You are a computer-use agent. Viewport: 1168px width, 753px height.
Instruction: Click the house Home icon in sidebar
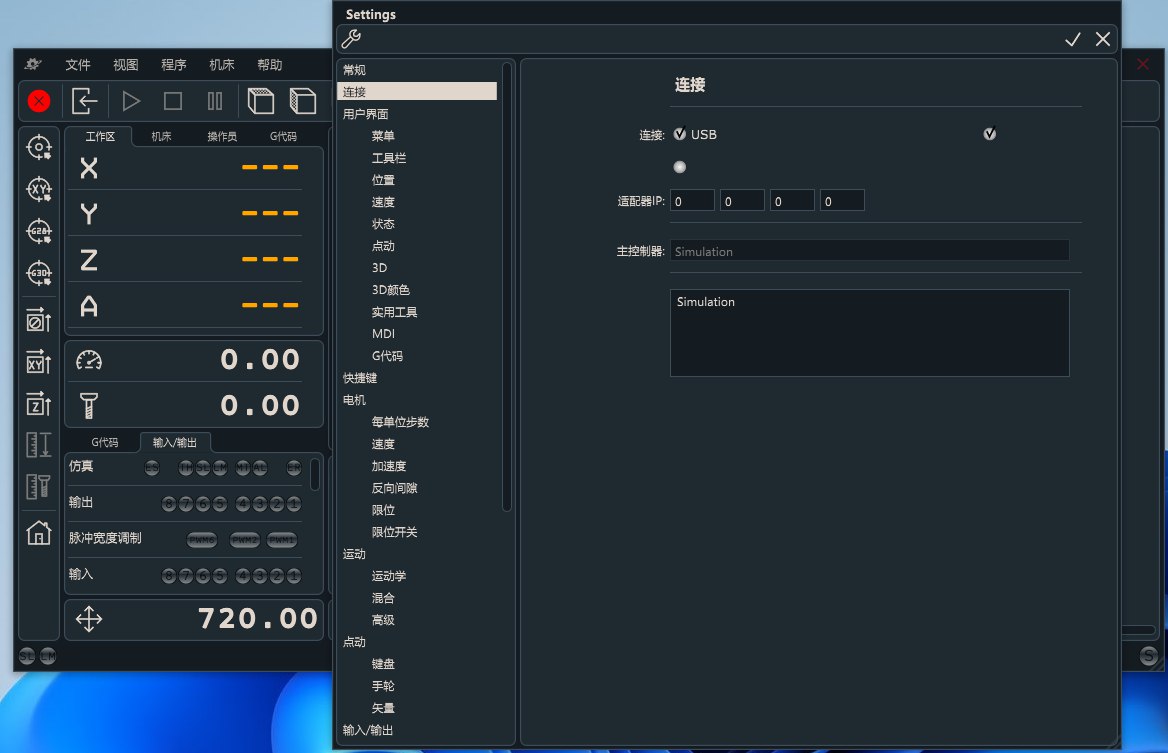[39, 533]
